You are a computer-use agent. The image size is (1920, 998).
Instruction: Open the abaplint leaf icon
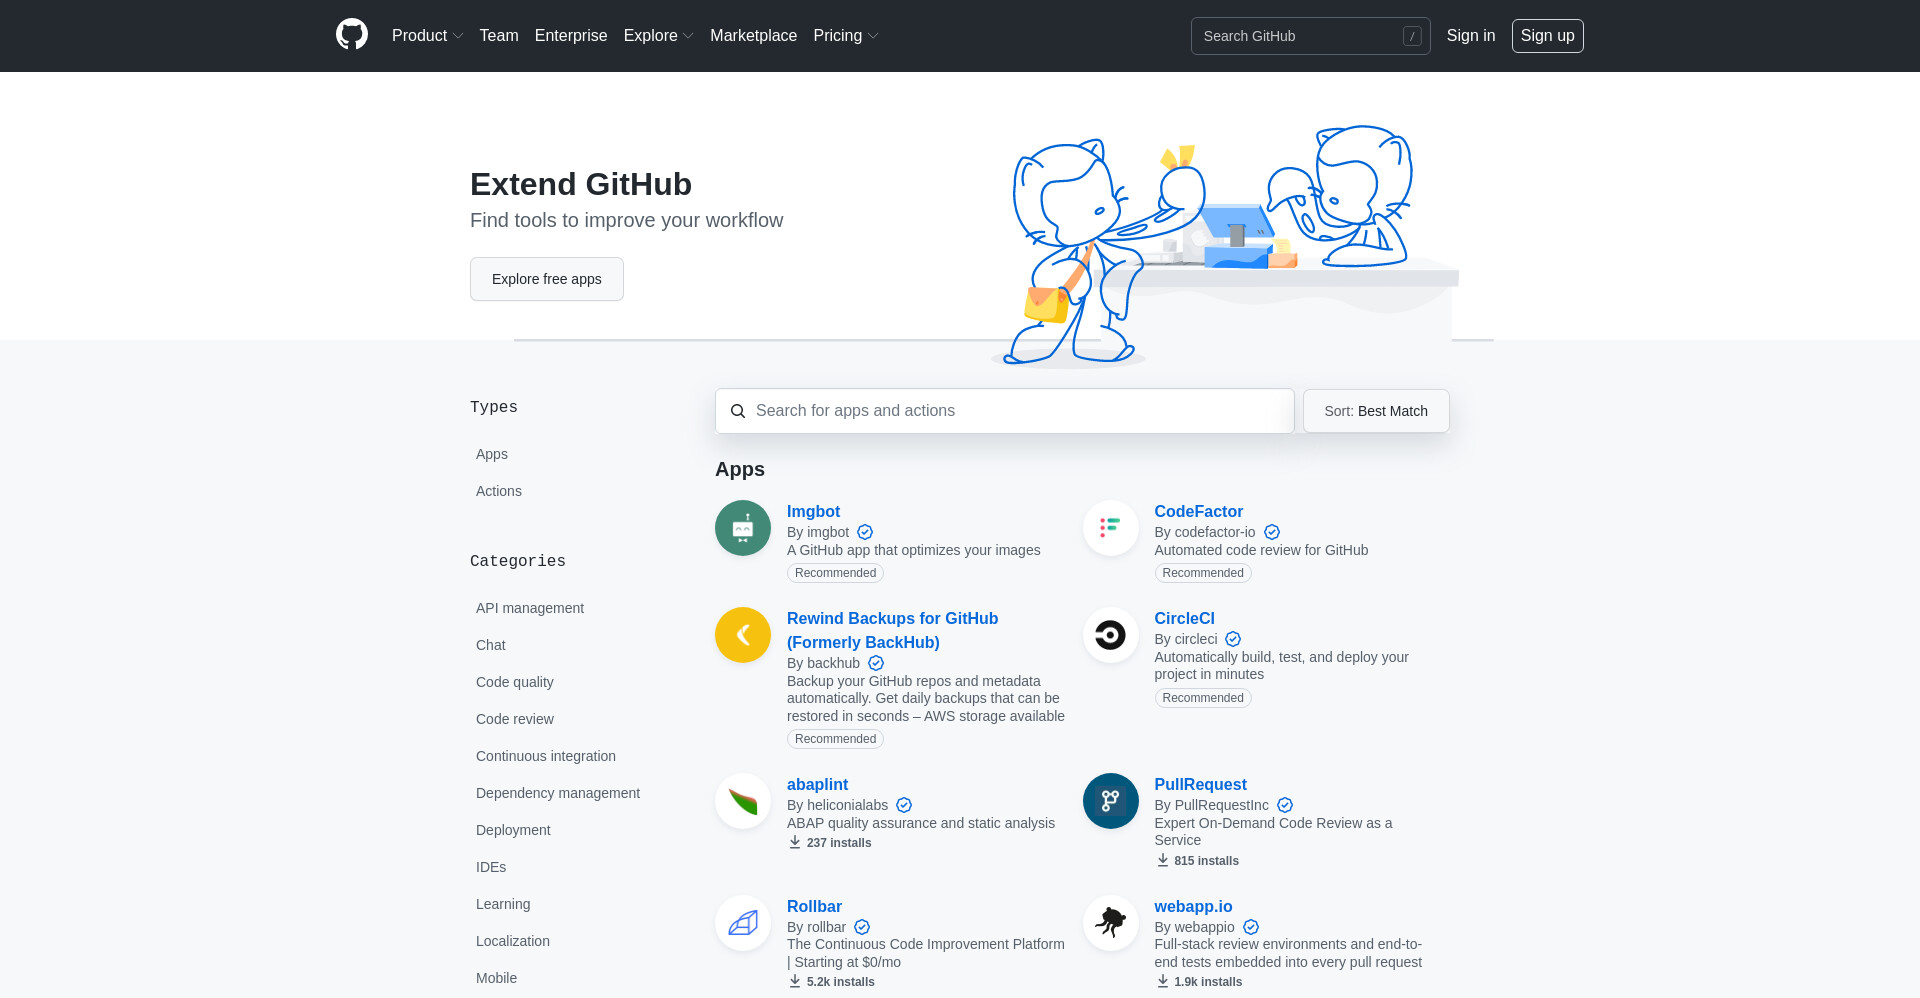click(x=743, y=801)
